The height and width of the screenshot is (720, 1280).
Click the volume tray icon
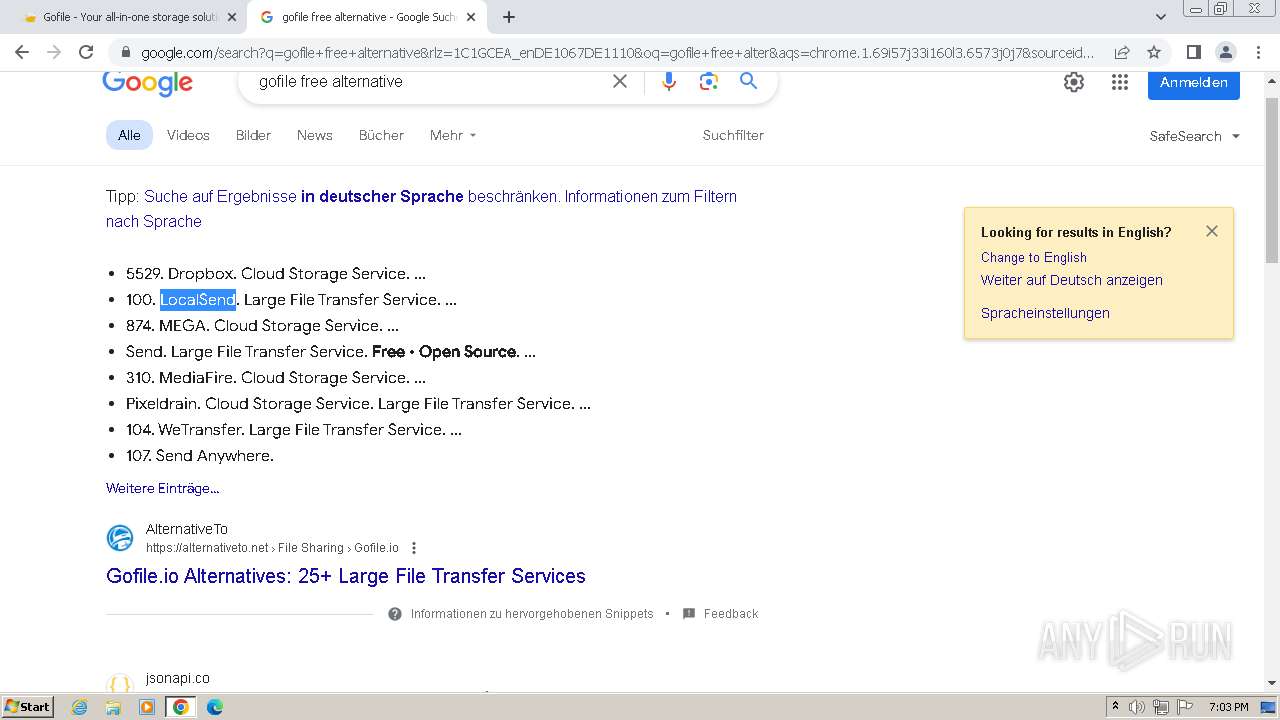coord(1137,707)
